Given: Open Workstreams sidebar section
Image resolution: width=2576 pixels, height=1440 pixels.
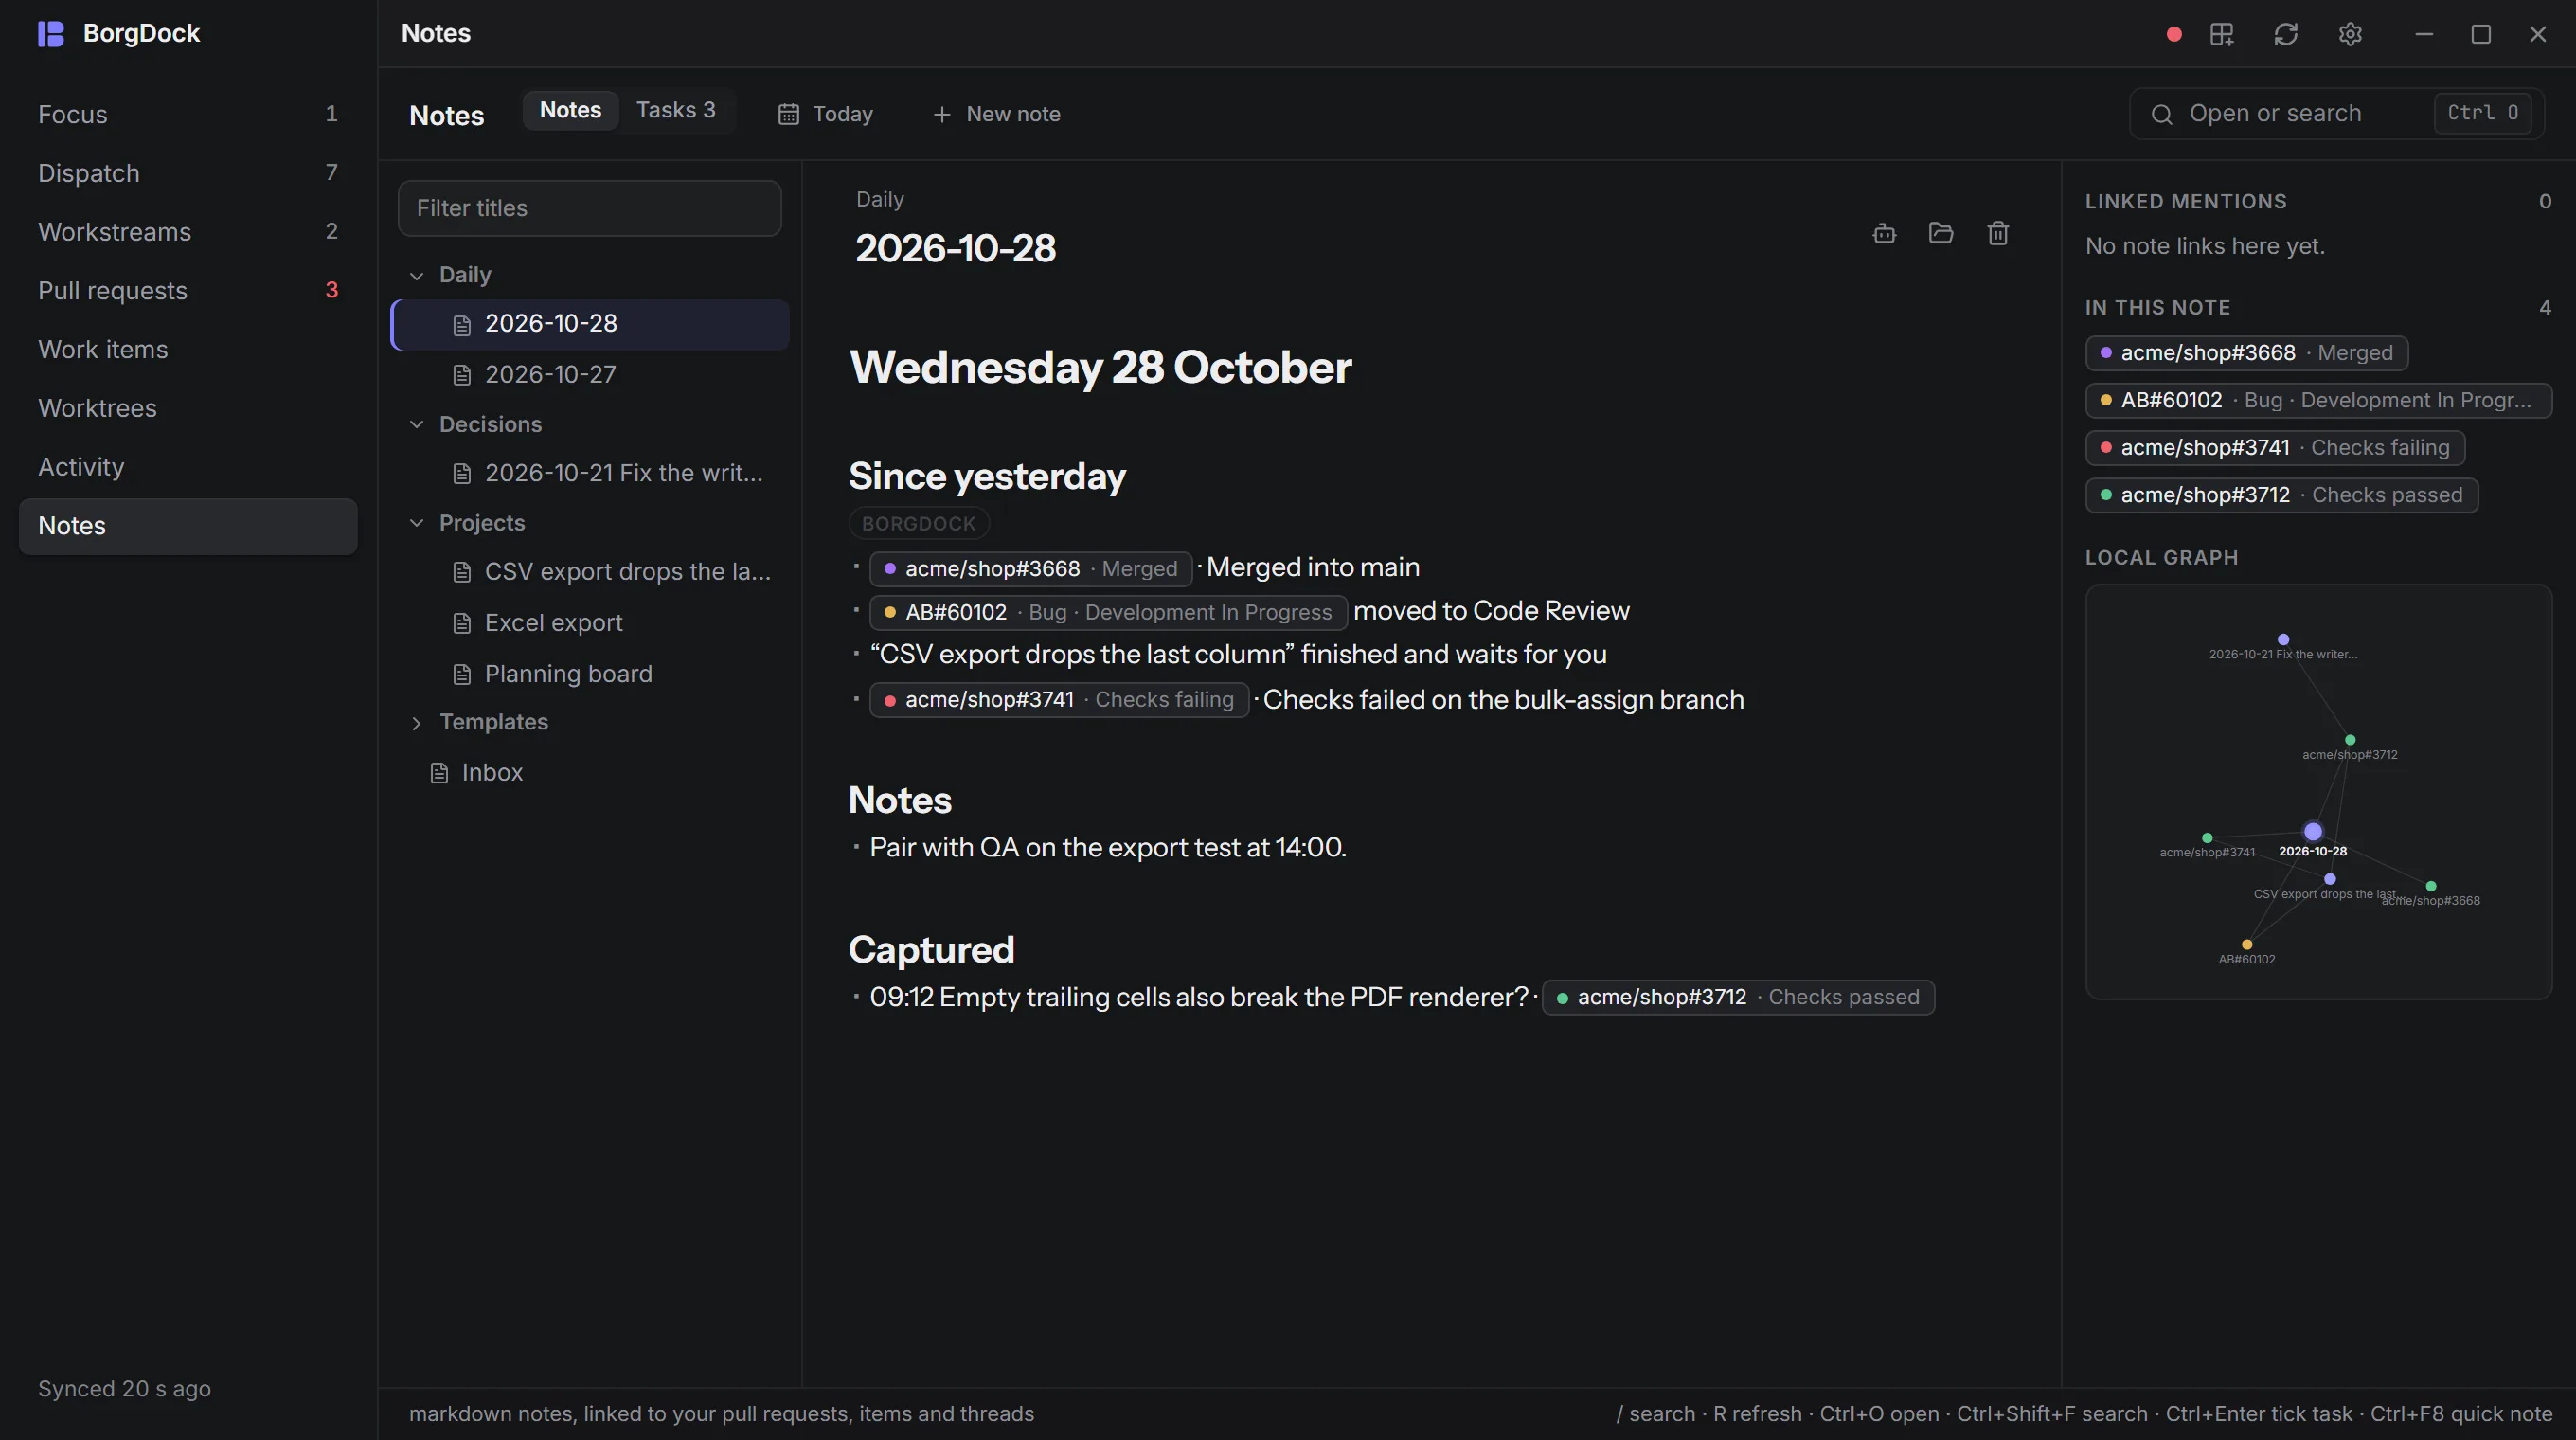Looking at the screenshot, I should click(188, 232).
